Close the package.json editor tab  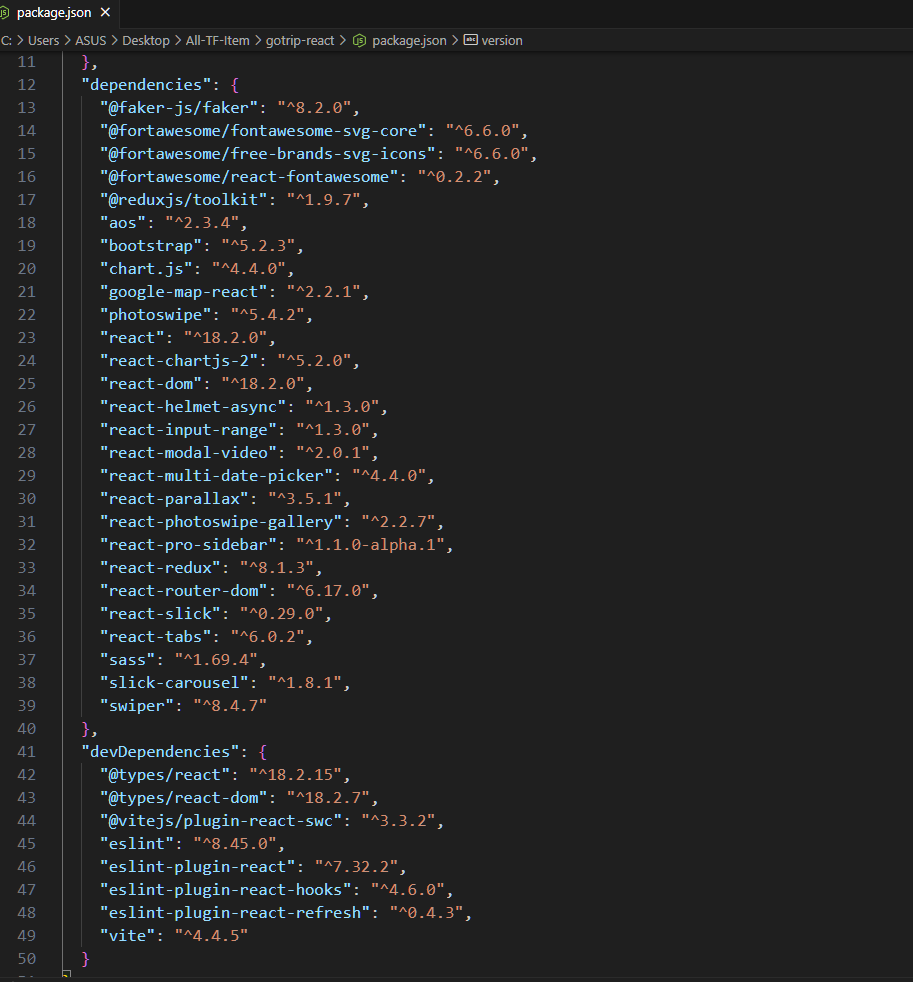point(105,13)
